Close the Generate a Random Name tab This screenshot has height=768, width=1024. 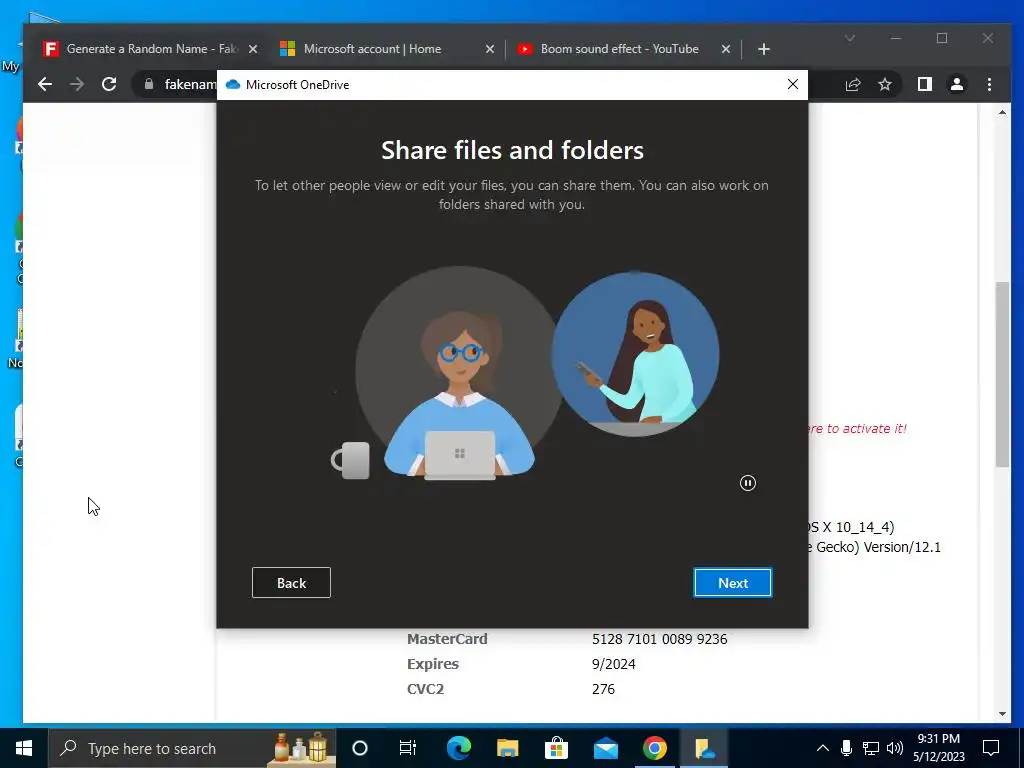click(x=253, y=49)
